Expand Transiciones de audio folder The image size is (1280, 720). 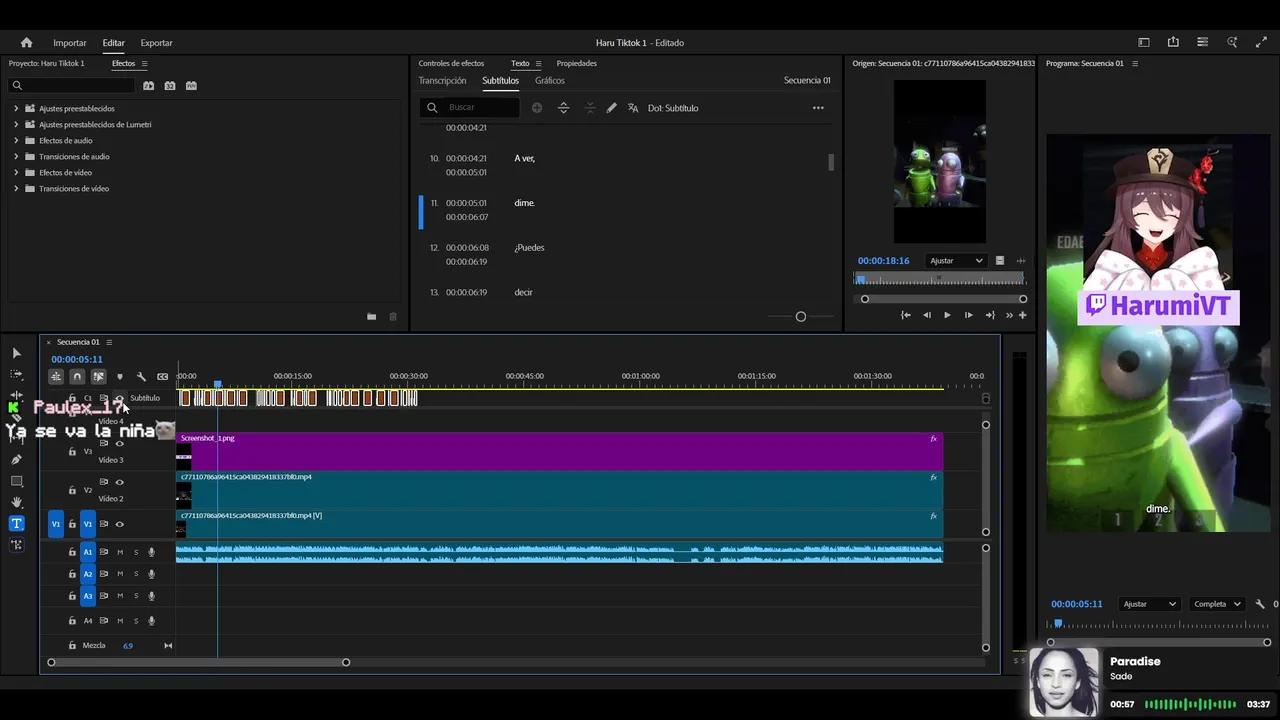pos(16,157)
